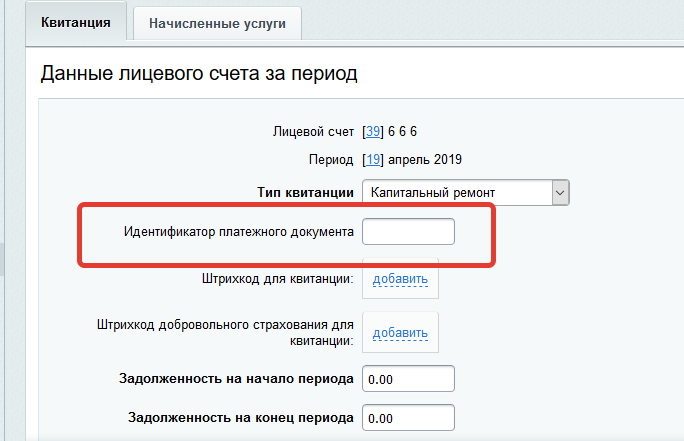Click добавить link for Штрихкод добровольного страхования
684x441 pixels.
400,333
